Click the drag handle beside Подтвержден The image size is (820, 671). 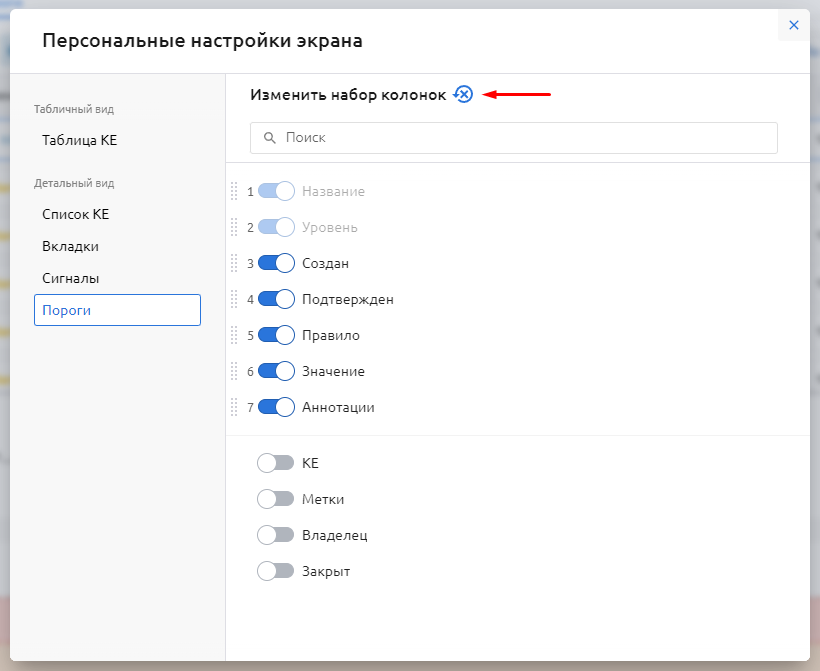coord(235,299)
